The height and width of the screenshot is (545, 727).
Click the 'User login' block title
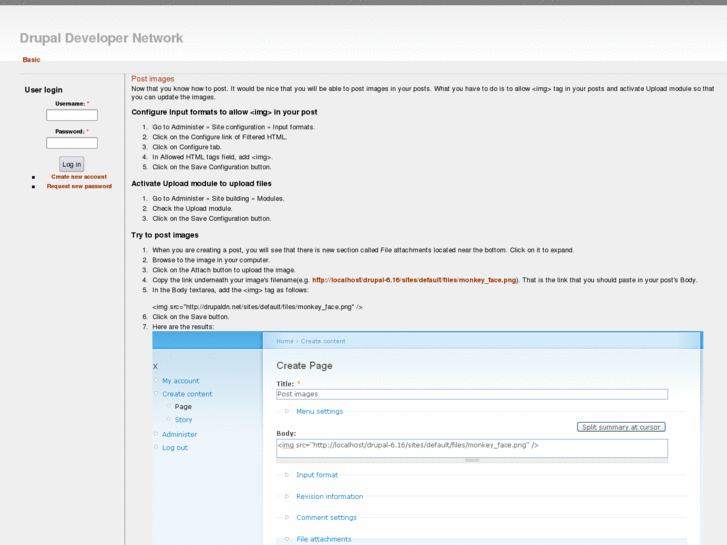click(x=43, y=90)
